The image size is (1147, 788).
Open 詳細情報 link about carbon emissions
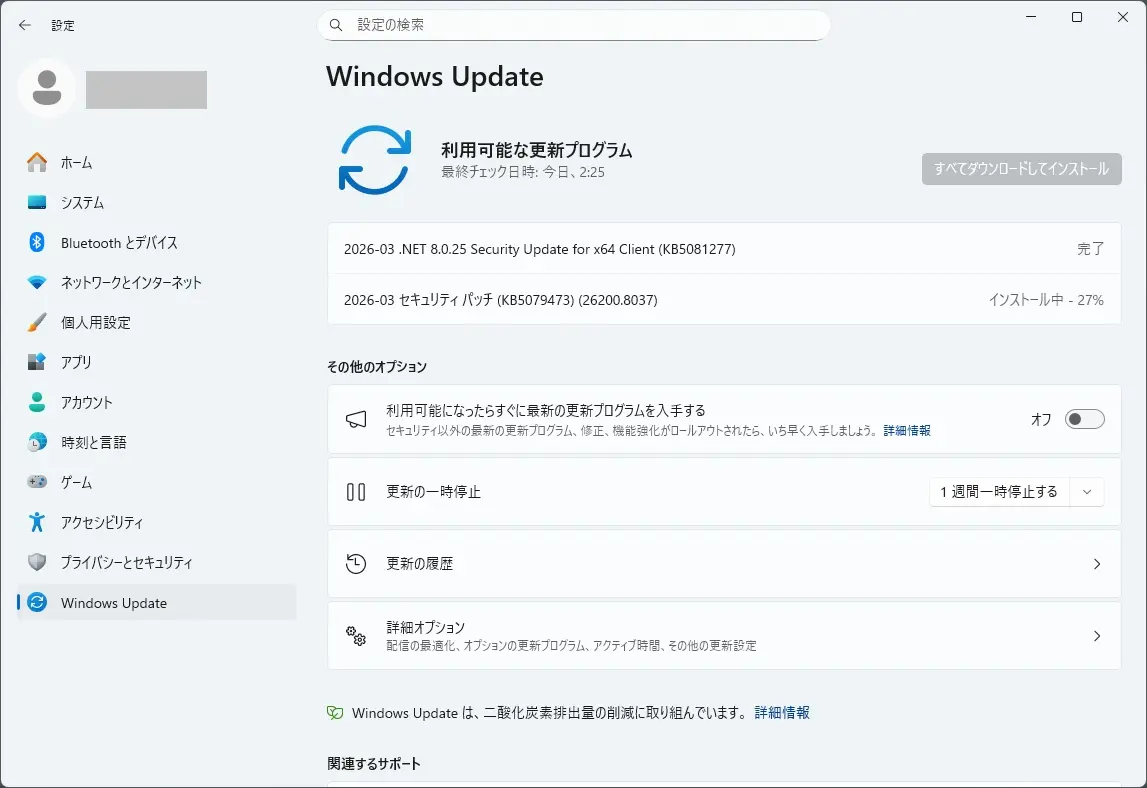click(x=782, y=713)
